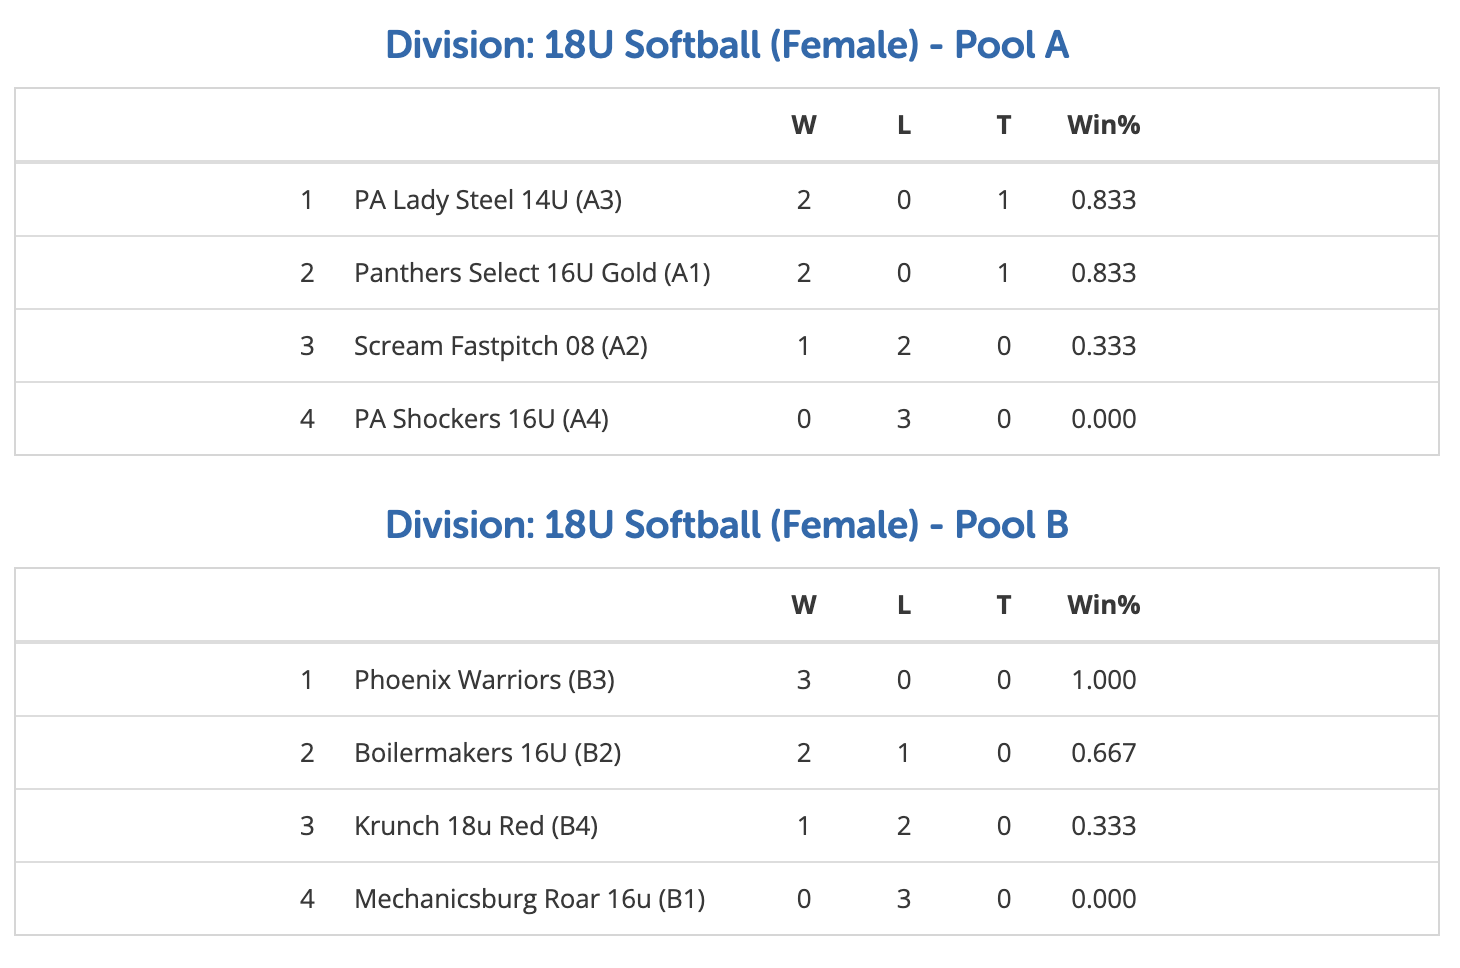
Task: Click Pool B L column header
Action: (x=904, y=605)
